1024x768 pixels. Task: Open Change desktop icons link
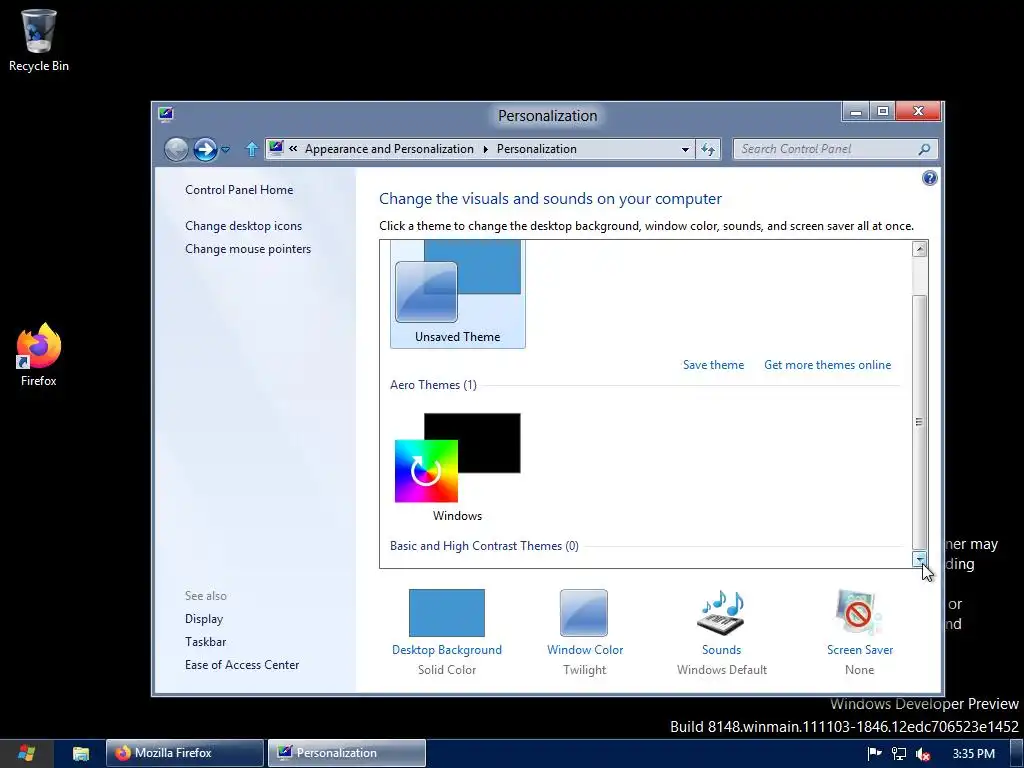(244, 226)
